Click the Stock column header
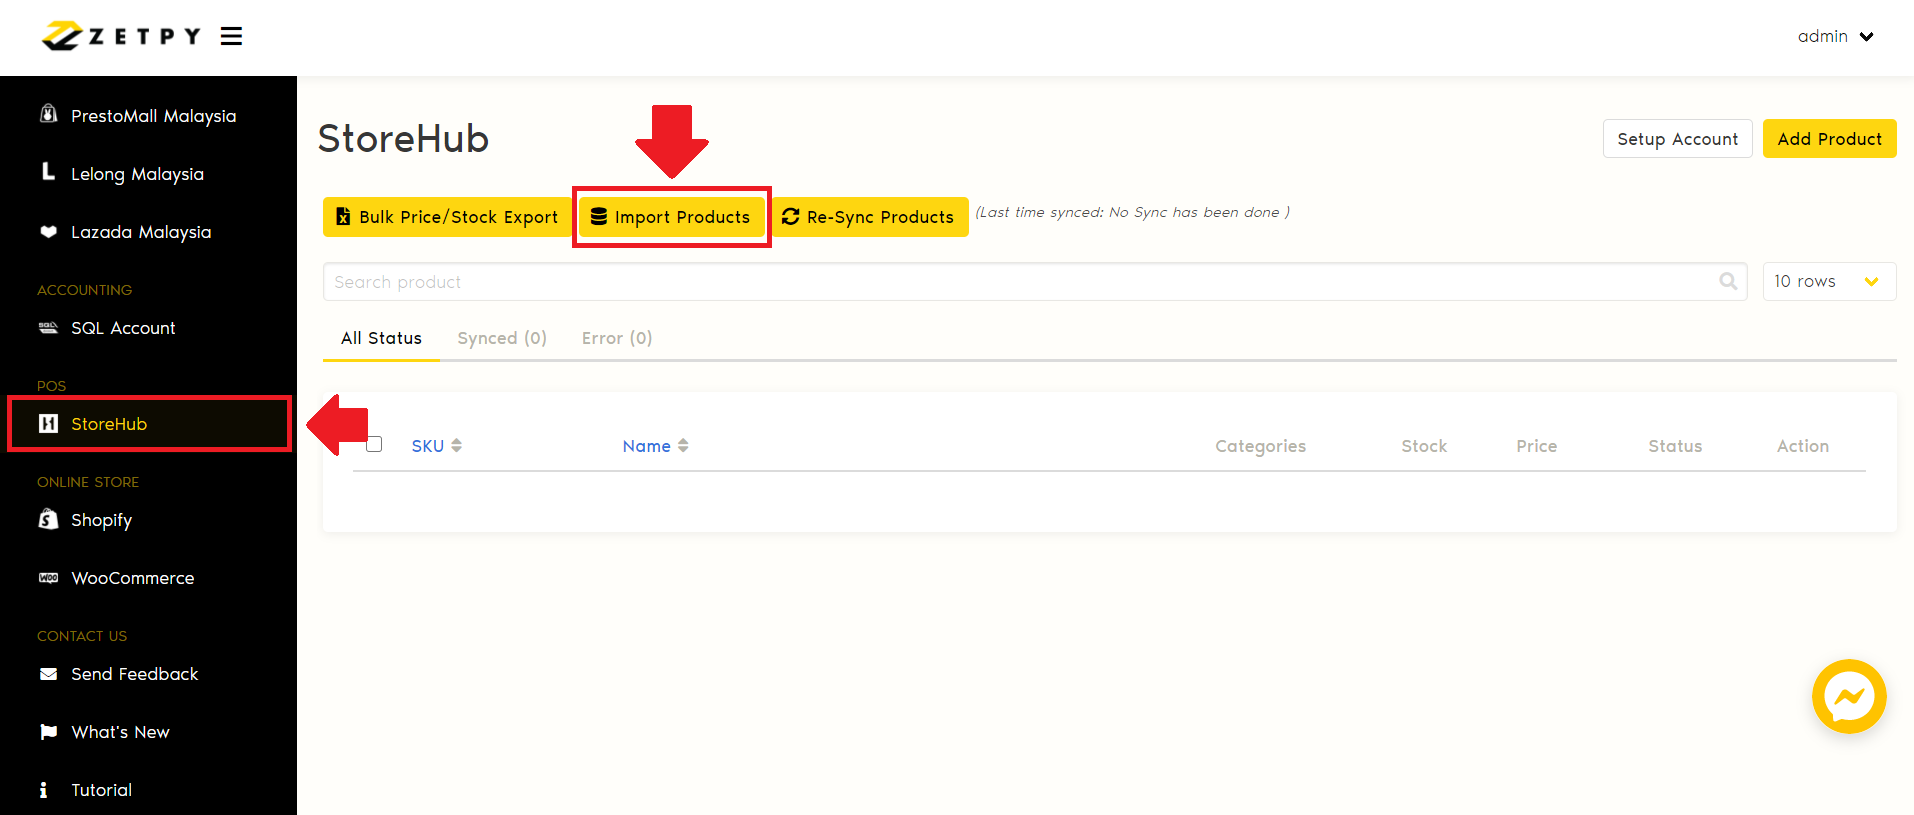 [1424, 446]
